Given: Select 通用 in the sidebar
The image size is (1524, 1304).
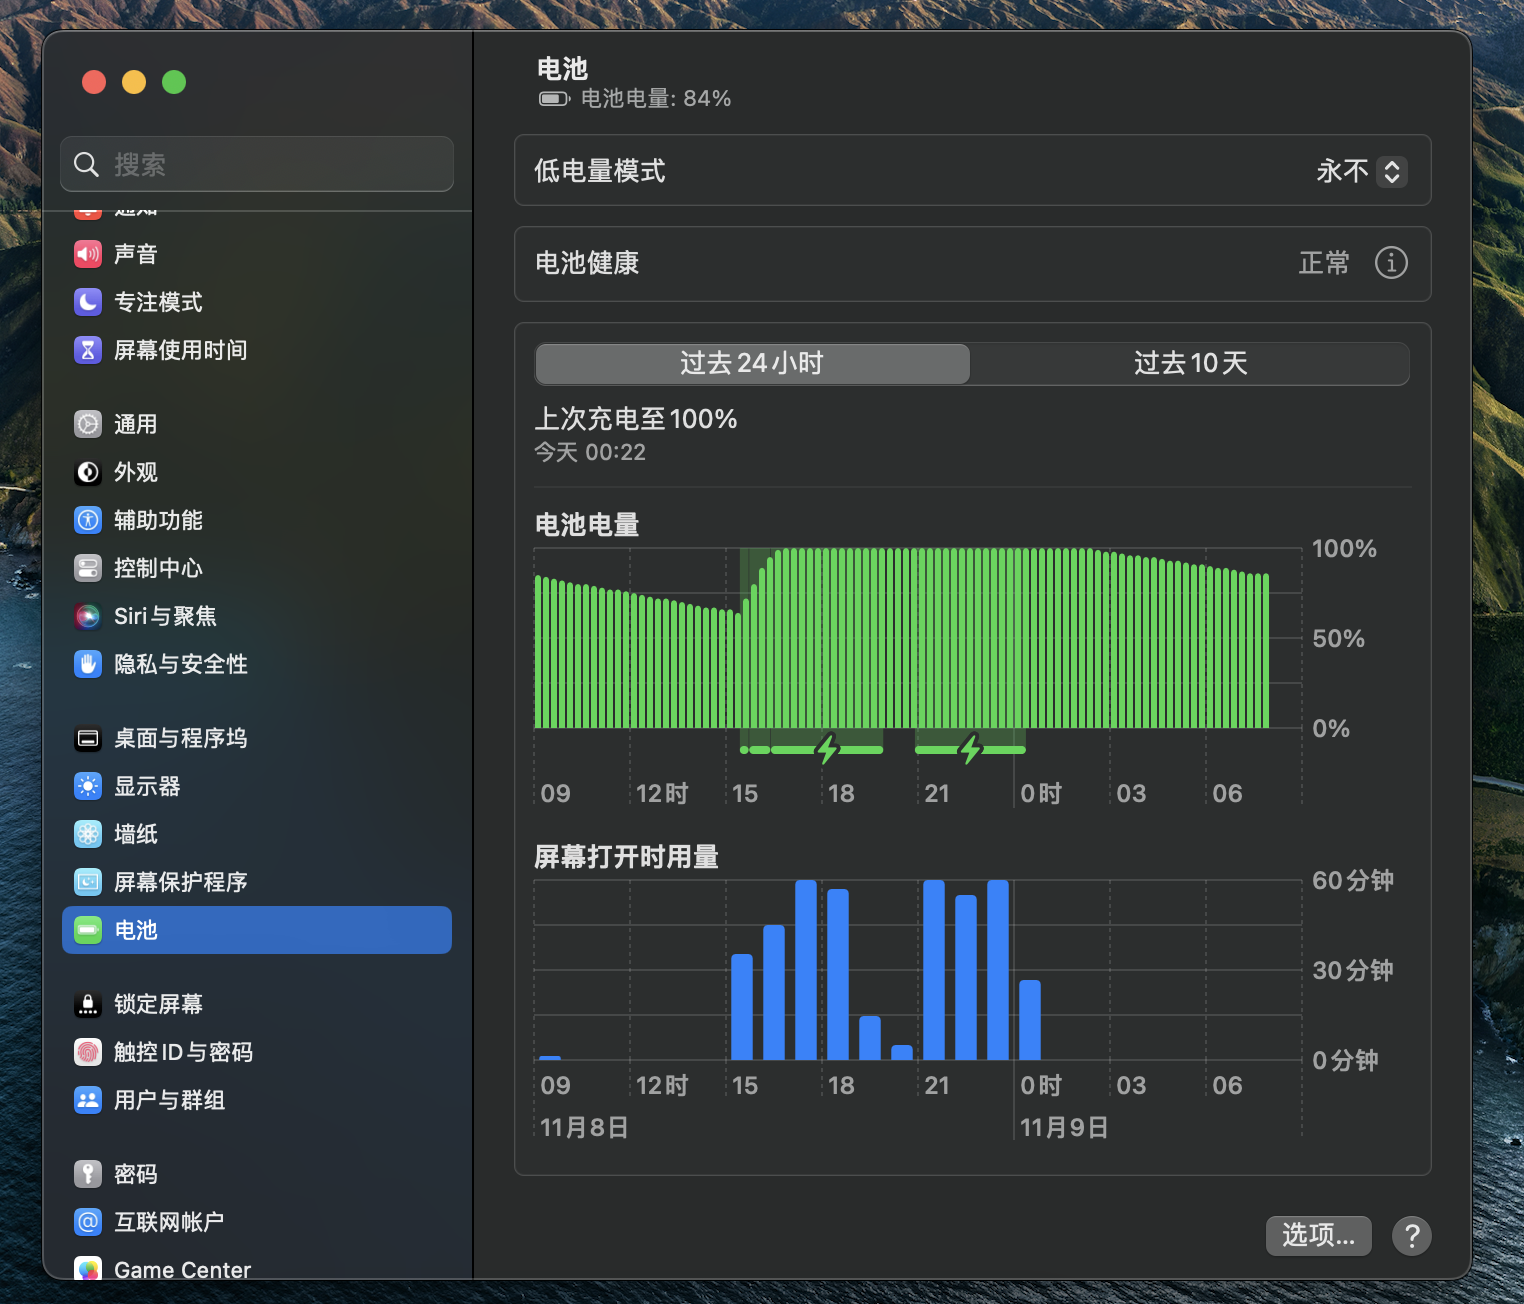Looking at the screenshot, I should [135, 424].
